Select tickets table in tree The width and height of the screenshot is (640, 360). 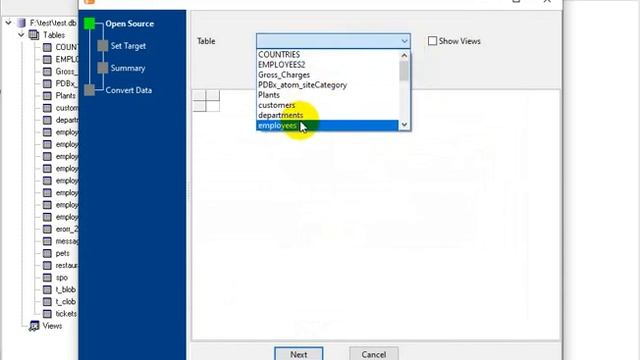66,314
